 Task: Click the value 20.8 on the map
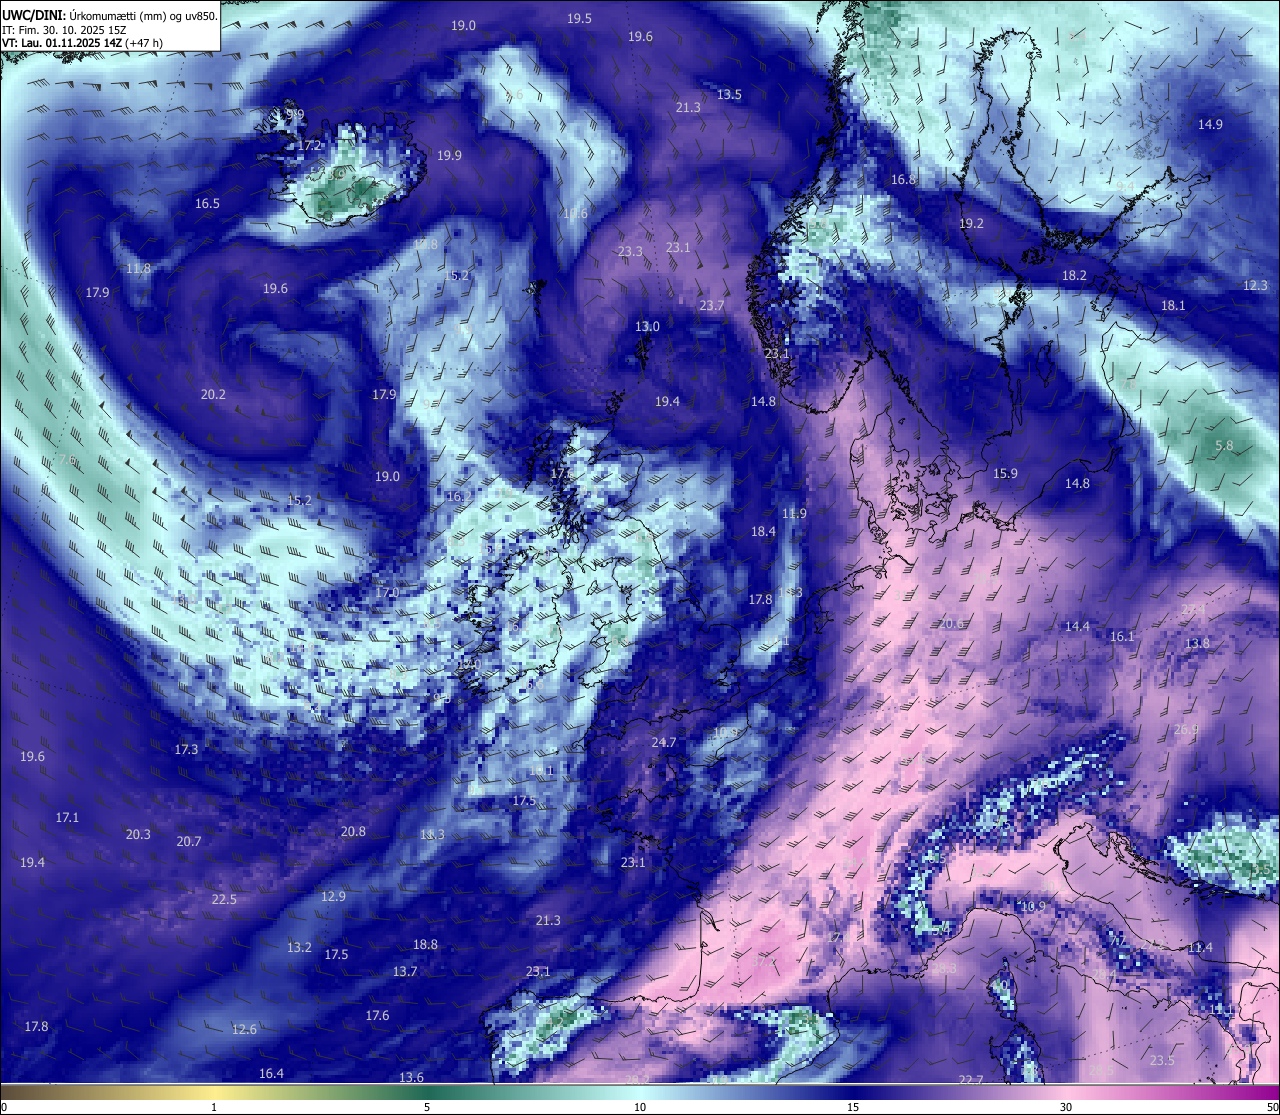[x=353, y=831]
